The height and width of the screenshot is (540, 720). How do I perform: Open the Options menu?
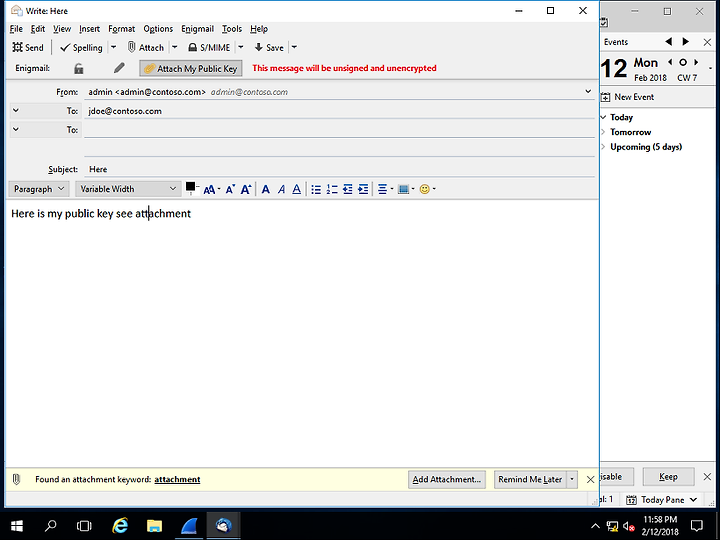(158, 29)
